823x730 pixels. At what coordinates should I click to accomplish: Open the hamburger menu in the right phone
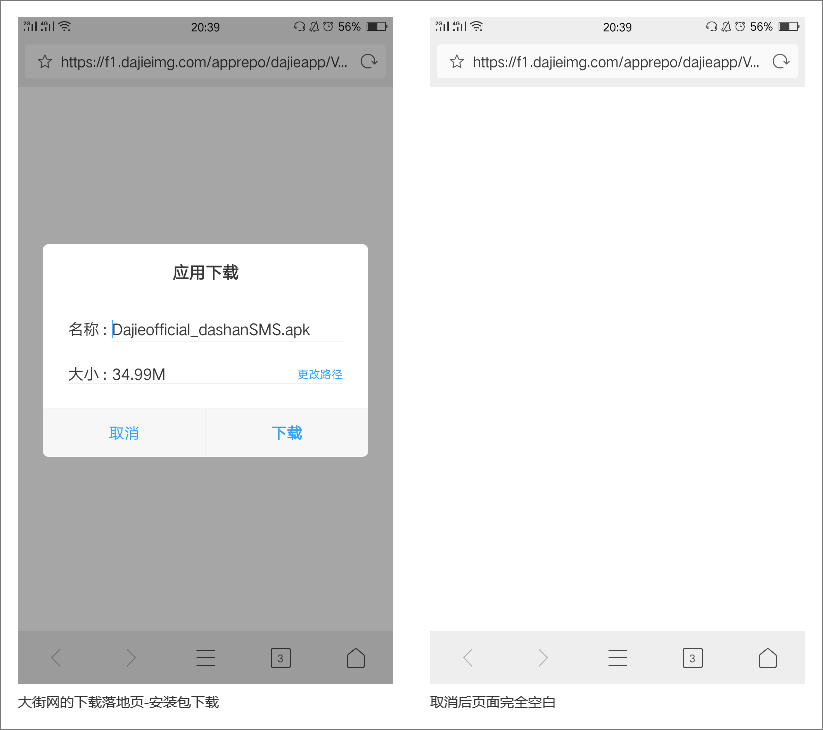coord(618,657)
